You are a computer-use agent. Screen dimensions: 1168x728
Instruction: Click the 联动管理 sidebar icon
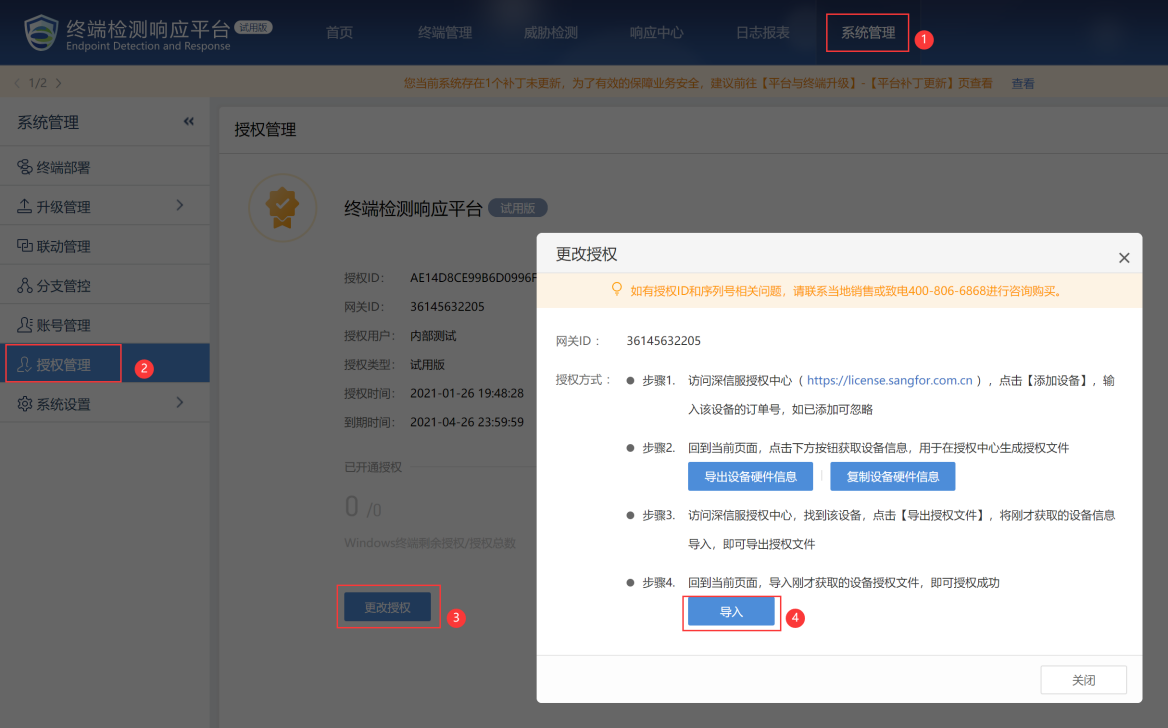pos(25,246)
